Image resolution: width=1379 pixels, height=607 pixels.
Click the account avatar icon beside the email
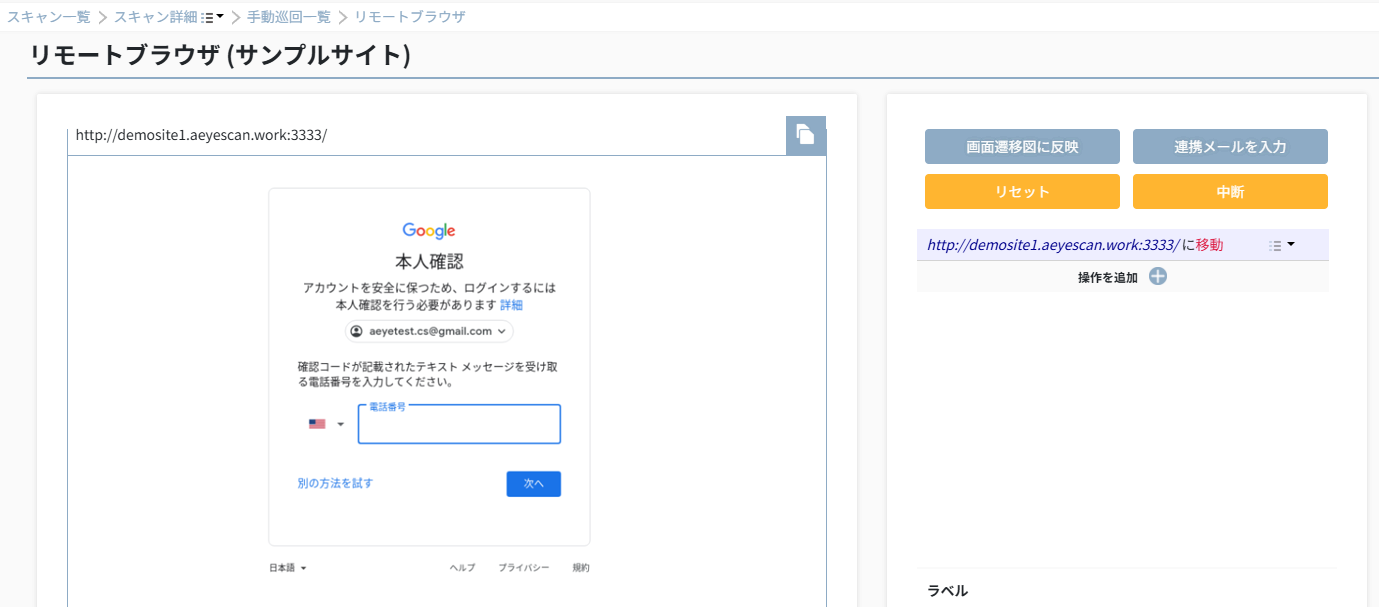[x=355, y=331]
